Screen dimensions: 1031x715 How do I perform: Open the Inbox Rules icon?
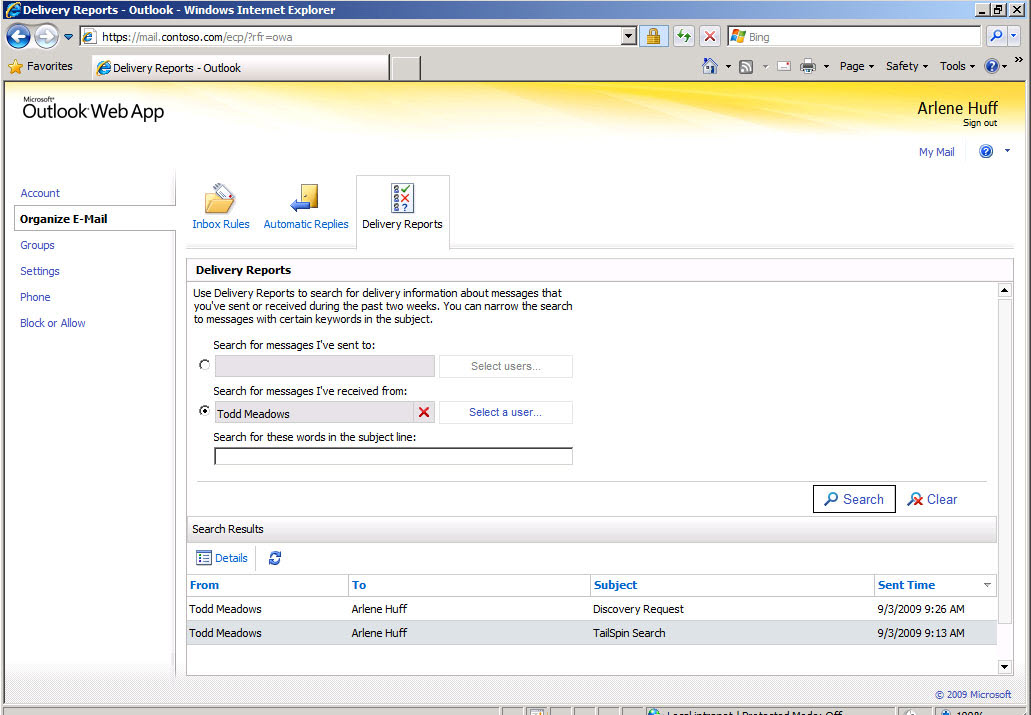tap(220, 199)
